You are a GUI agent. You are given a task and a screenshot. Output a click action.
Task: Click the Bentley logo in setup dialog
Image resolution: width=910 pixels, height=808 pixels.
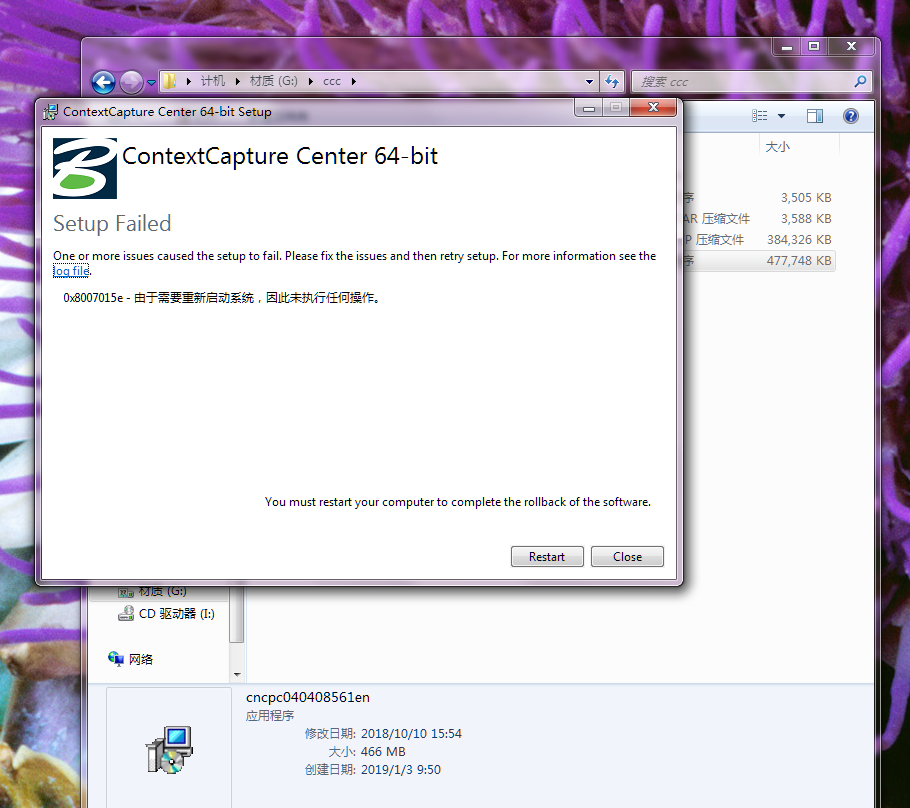point(85,168)
